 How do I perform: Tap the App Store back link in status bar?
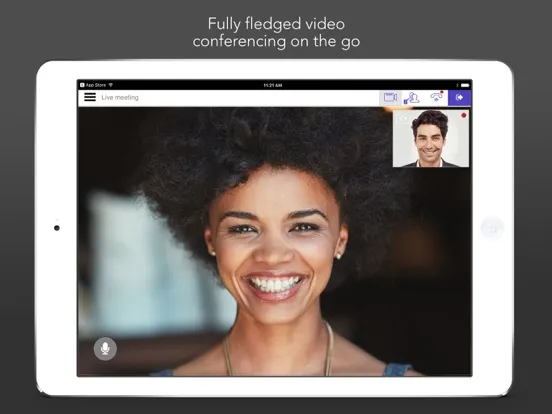[x=93, y=85]
